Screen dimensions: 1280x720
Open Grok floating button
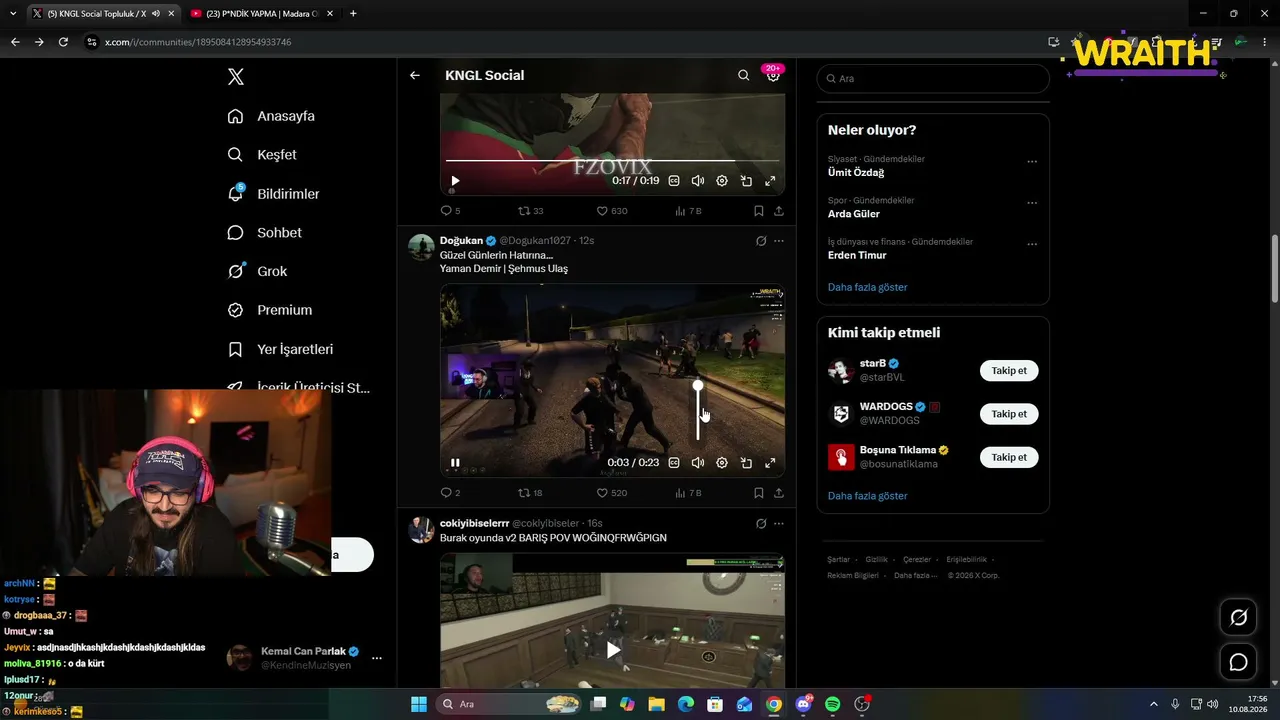pos(1238,618)
